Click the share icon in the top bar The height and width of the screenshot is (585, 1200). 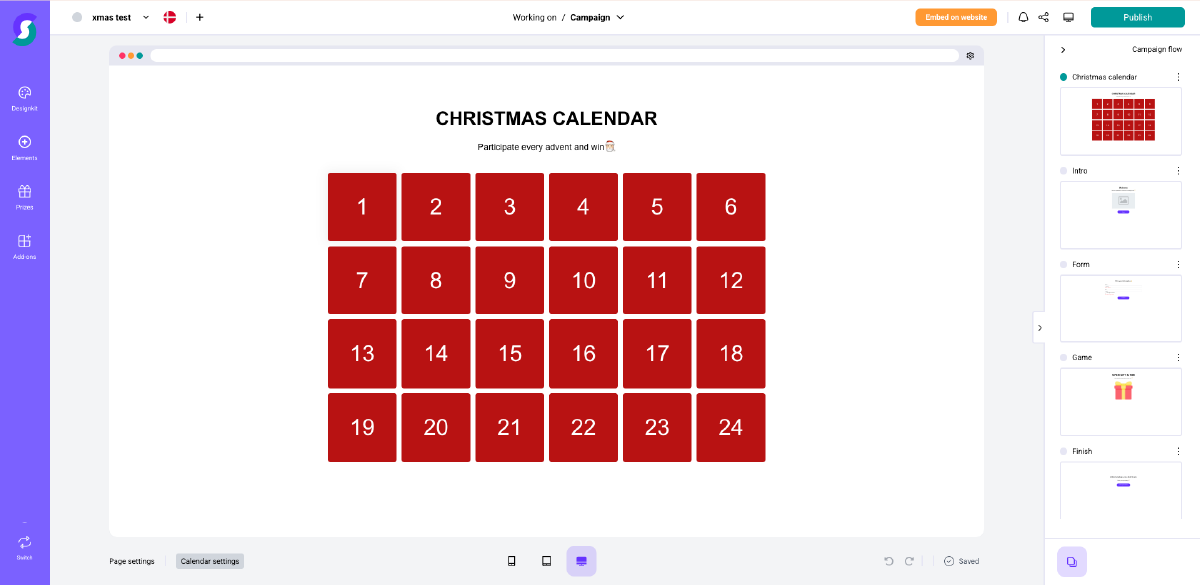[x=1044, y=17]
